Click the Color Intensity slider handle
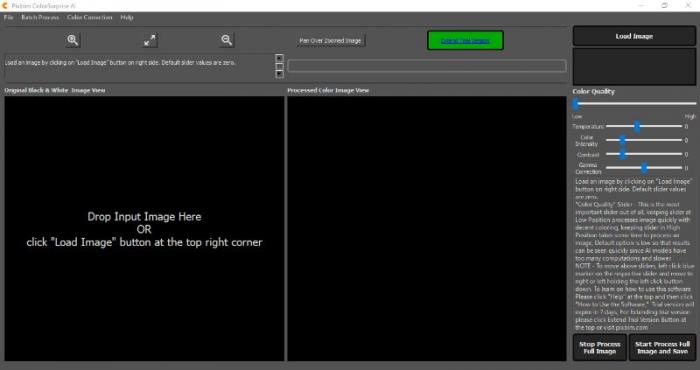The width and height of the screenshot is (700, 370). coord(622,140)
